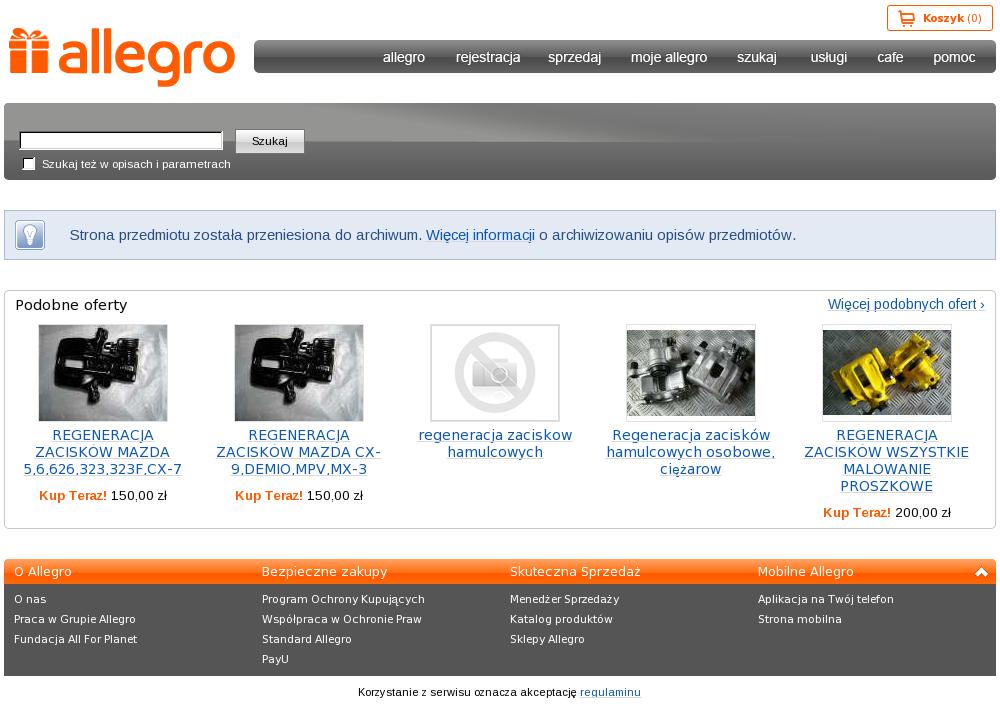Click Program Ochrony Kupujących link
1000x712 pixels.
343,599
